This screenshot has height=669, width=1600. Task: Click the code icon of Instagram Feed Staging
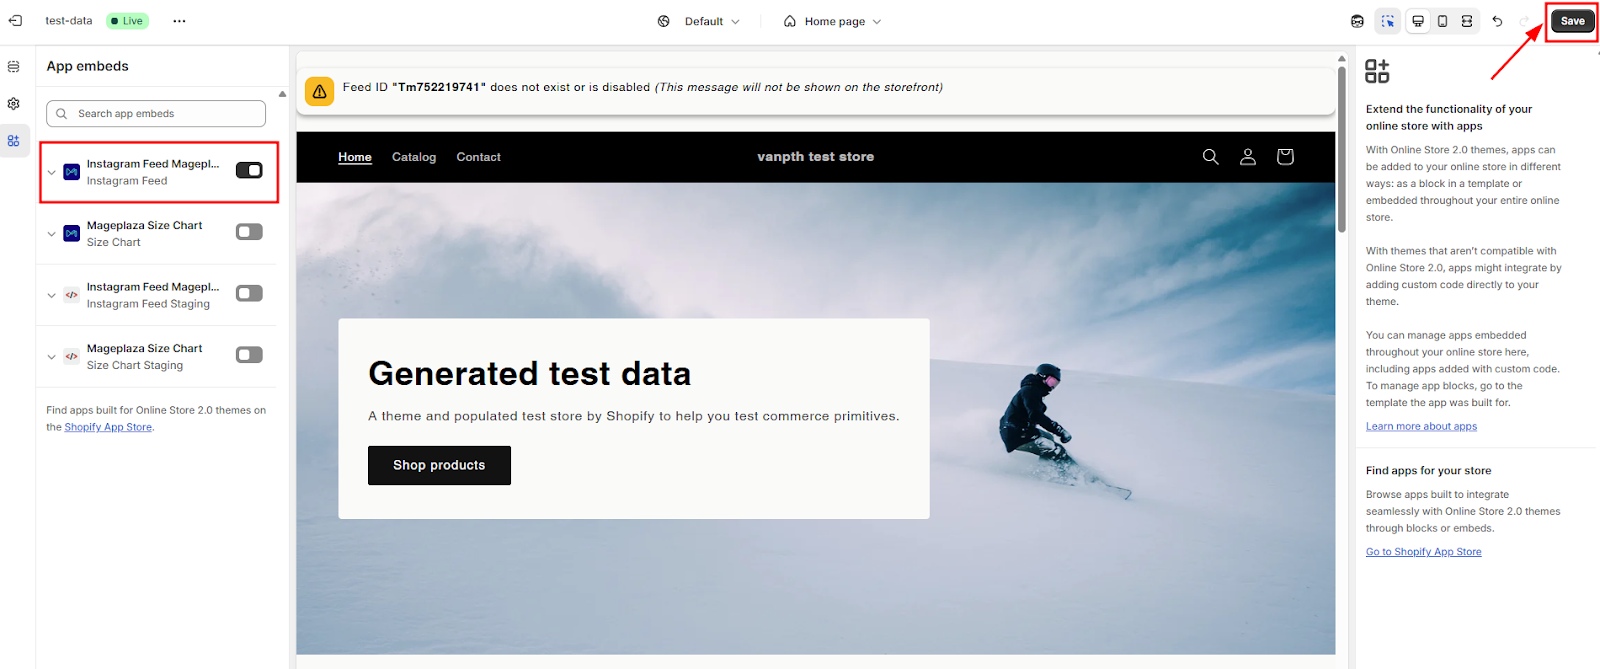point(72,295)
